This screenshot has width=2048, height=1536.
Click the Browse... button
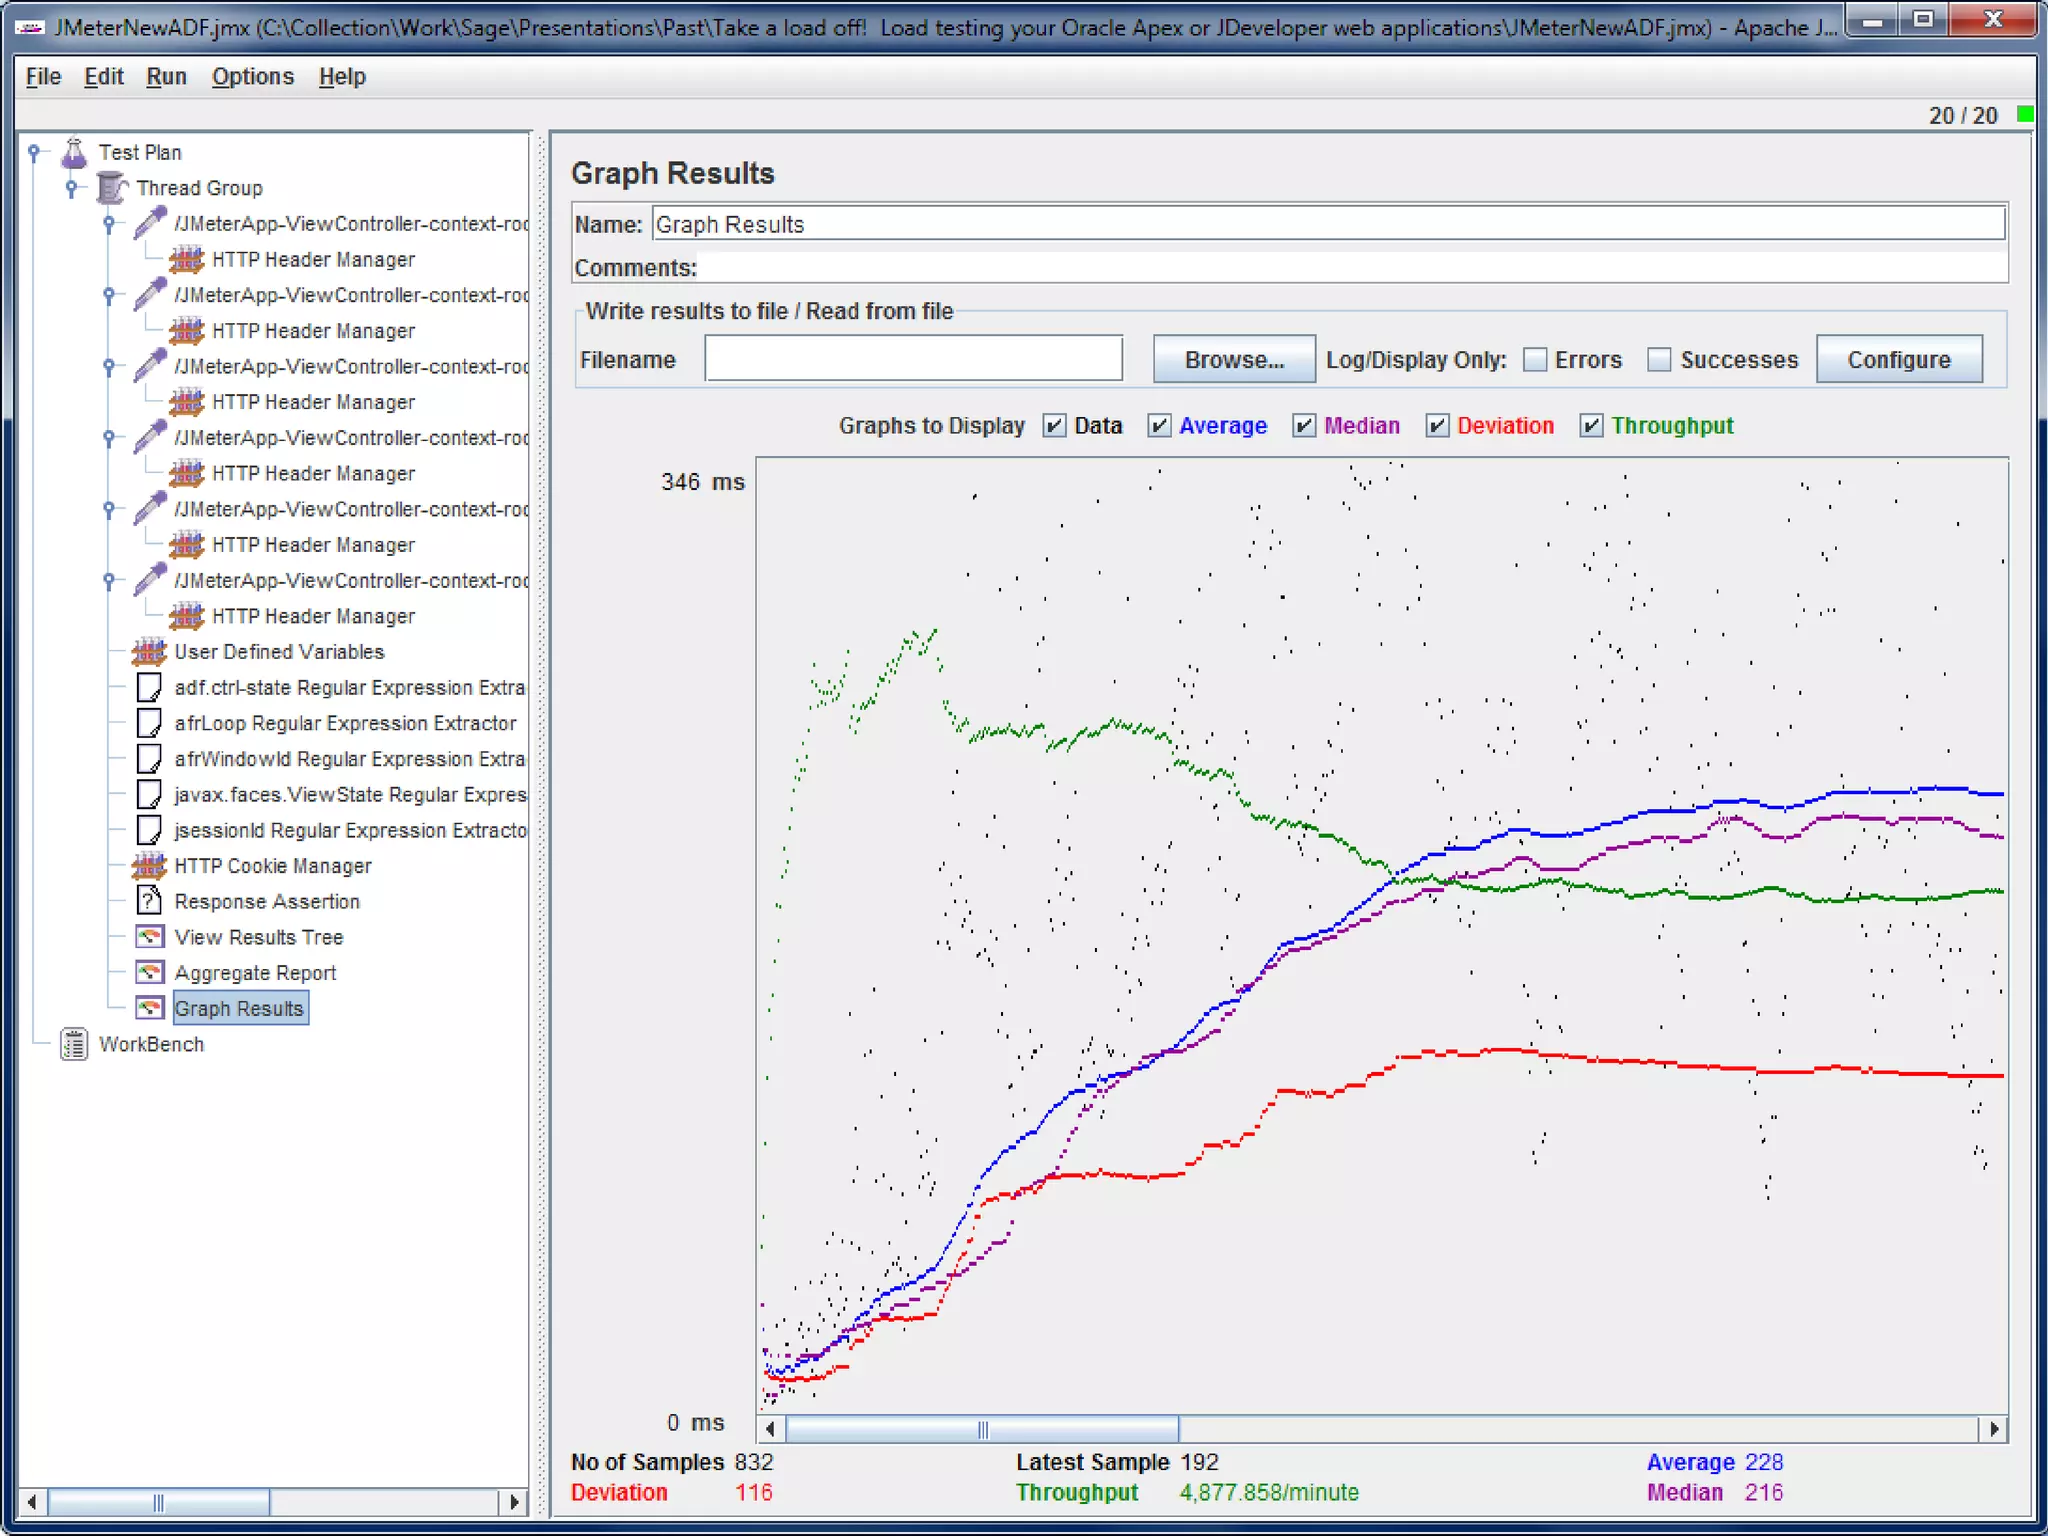click(1233, 360)
